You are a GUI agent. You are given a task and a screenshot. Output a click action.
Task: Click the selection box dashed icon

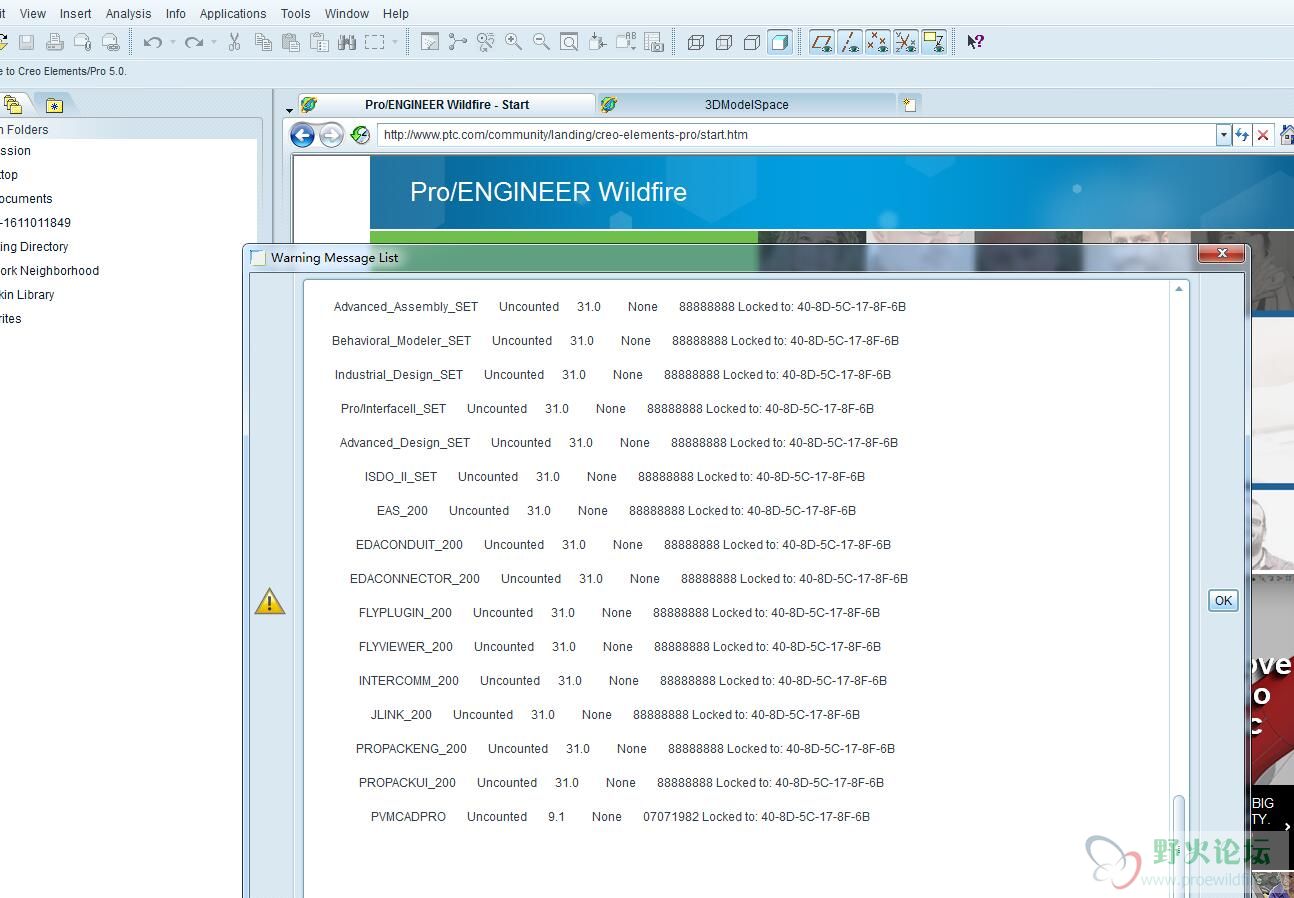coord(375,42)
